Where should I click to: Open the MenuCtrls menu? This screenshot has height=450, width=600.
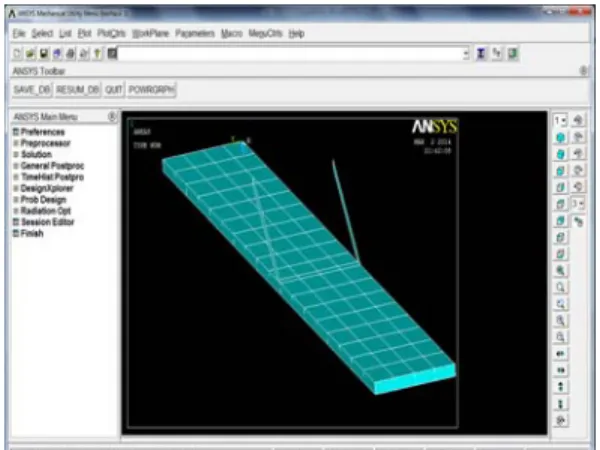[265, 34]
